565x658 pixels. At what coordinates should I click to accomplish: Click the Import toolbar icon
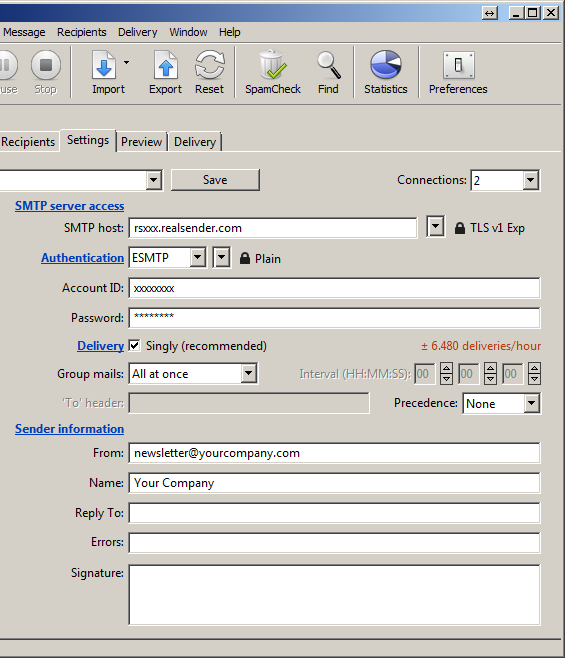[x=104, y=65]
